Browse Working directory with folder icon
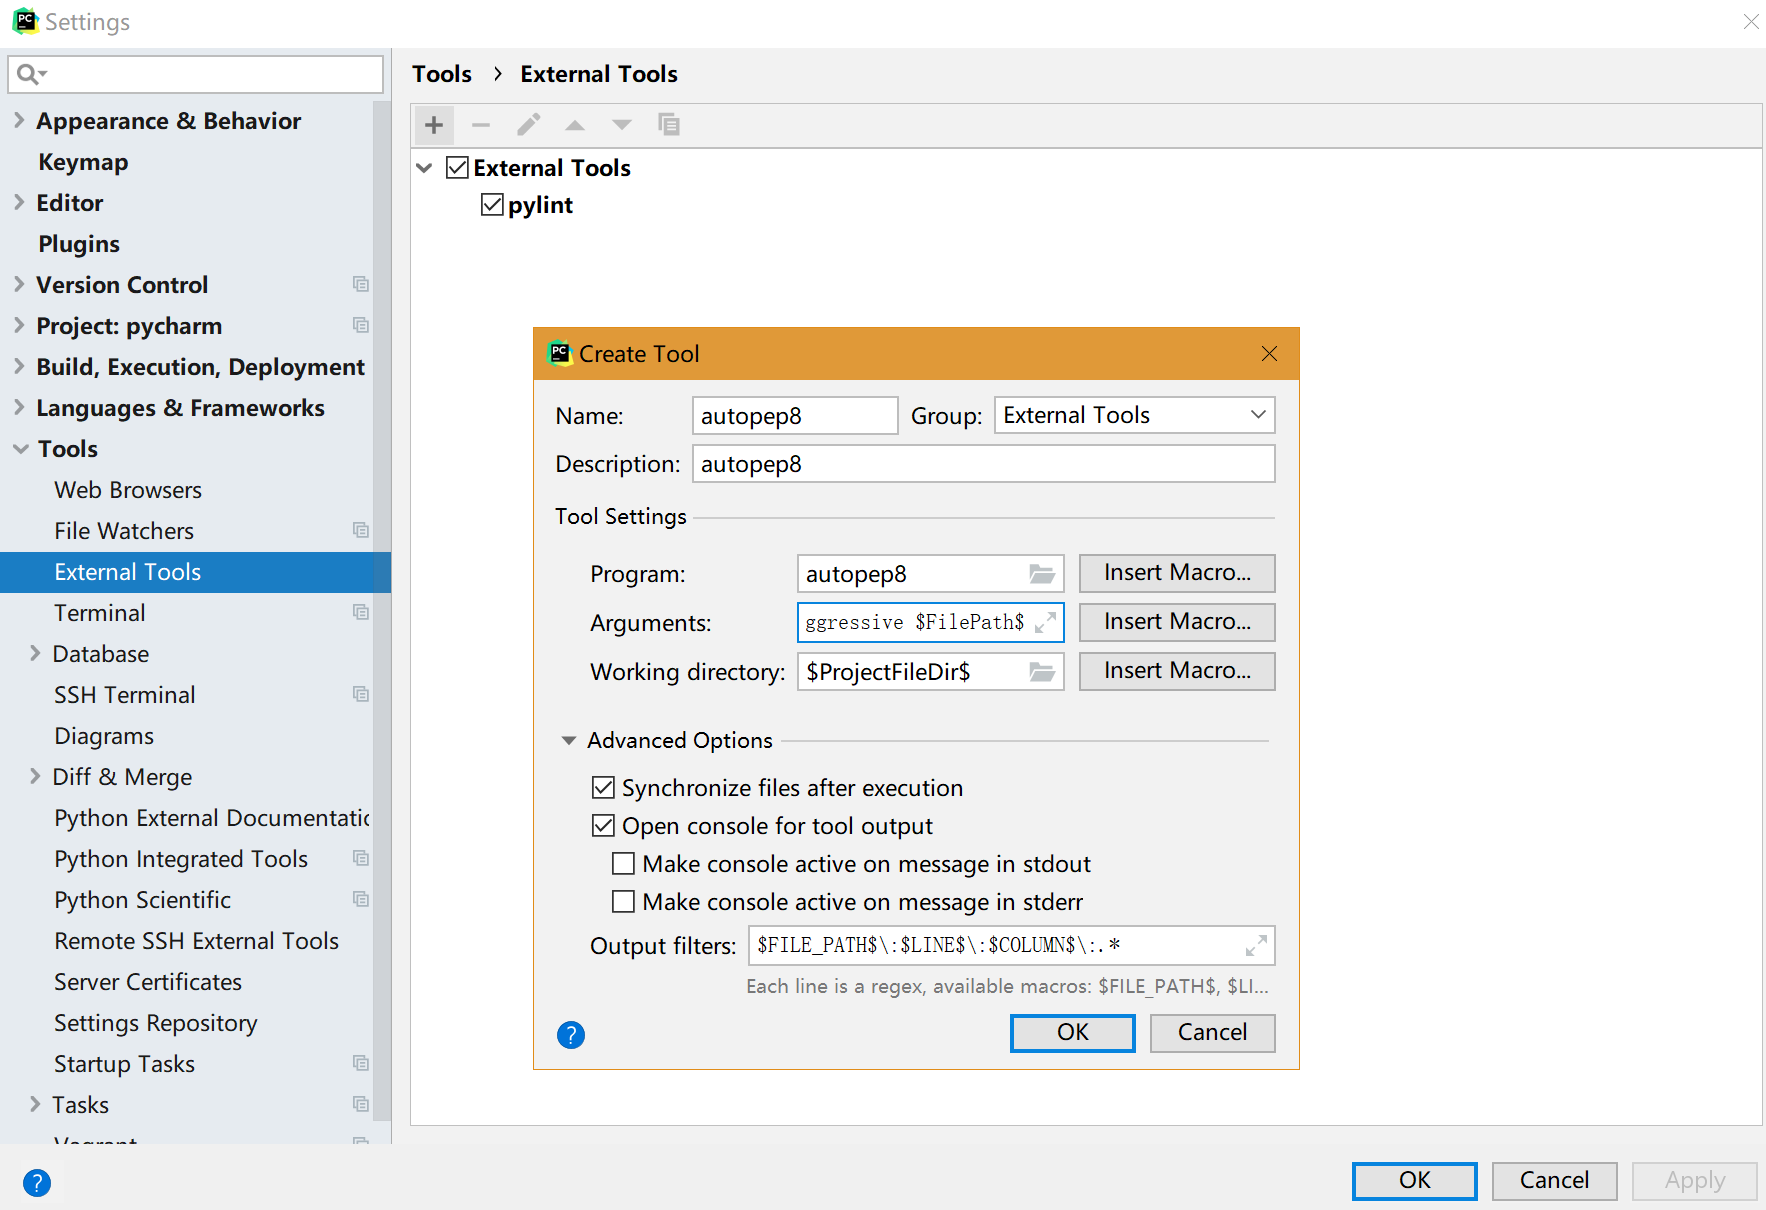The height and width of the screenshot is (1210, 1766). tap(1042, 672)
